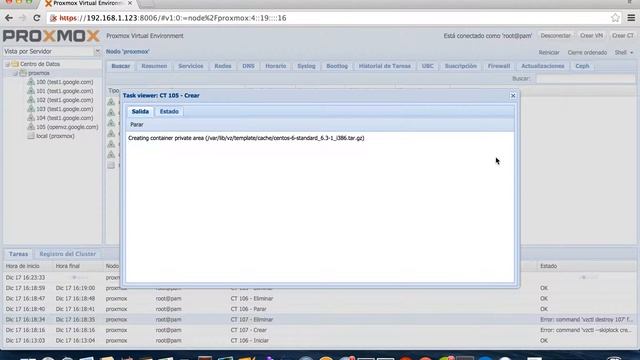Open the UBC tab
The image size is (640, 360).
[x=428, y=66]
